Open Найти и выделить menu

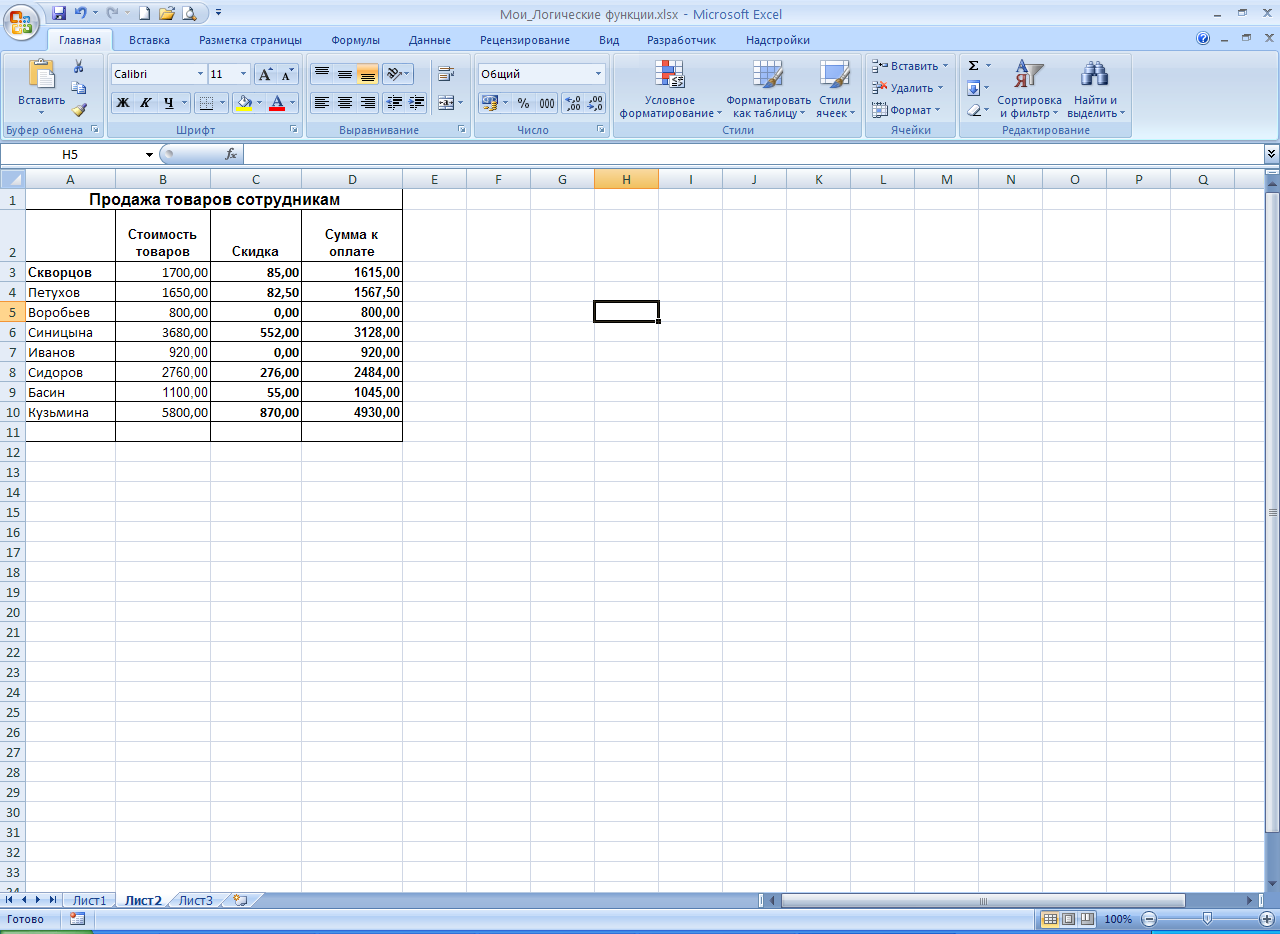pos(1096,89)
